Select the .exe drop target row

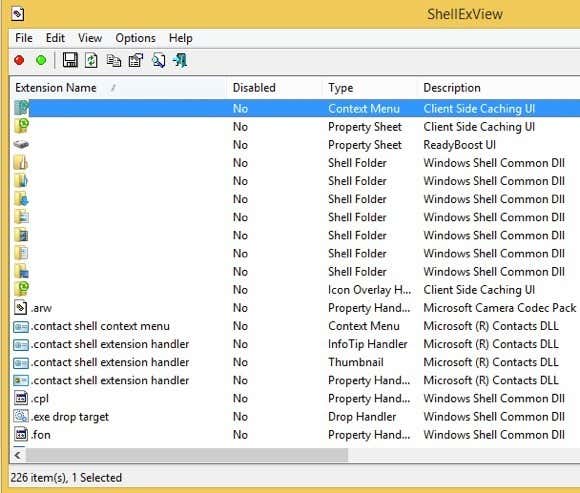(296, 417)
